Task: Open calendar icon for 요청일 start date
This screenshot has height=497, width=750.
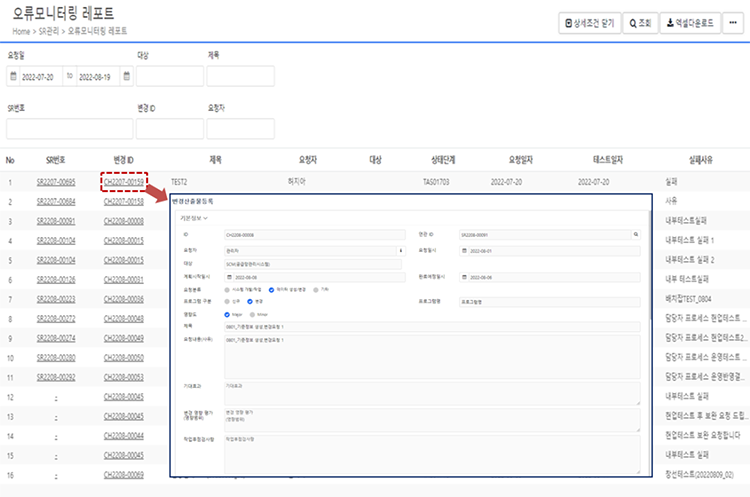Action: tap(14, 76)
